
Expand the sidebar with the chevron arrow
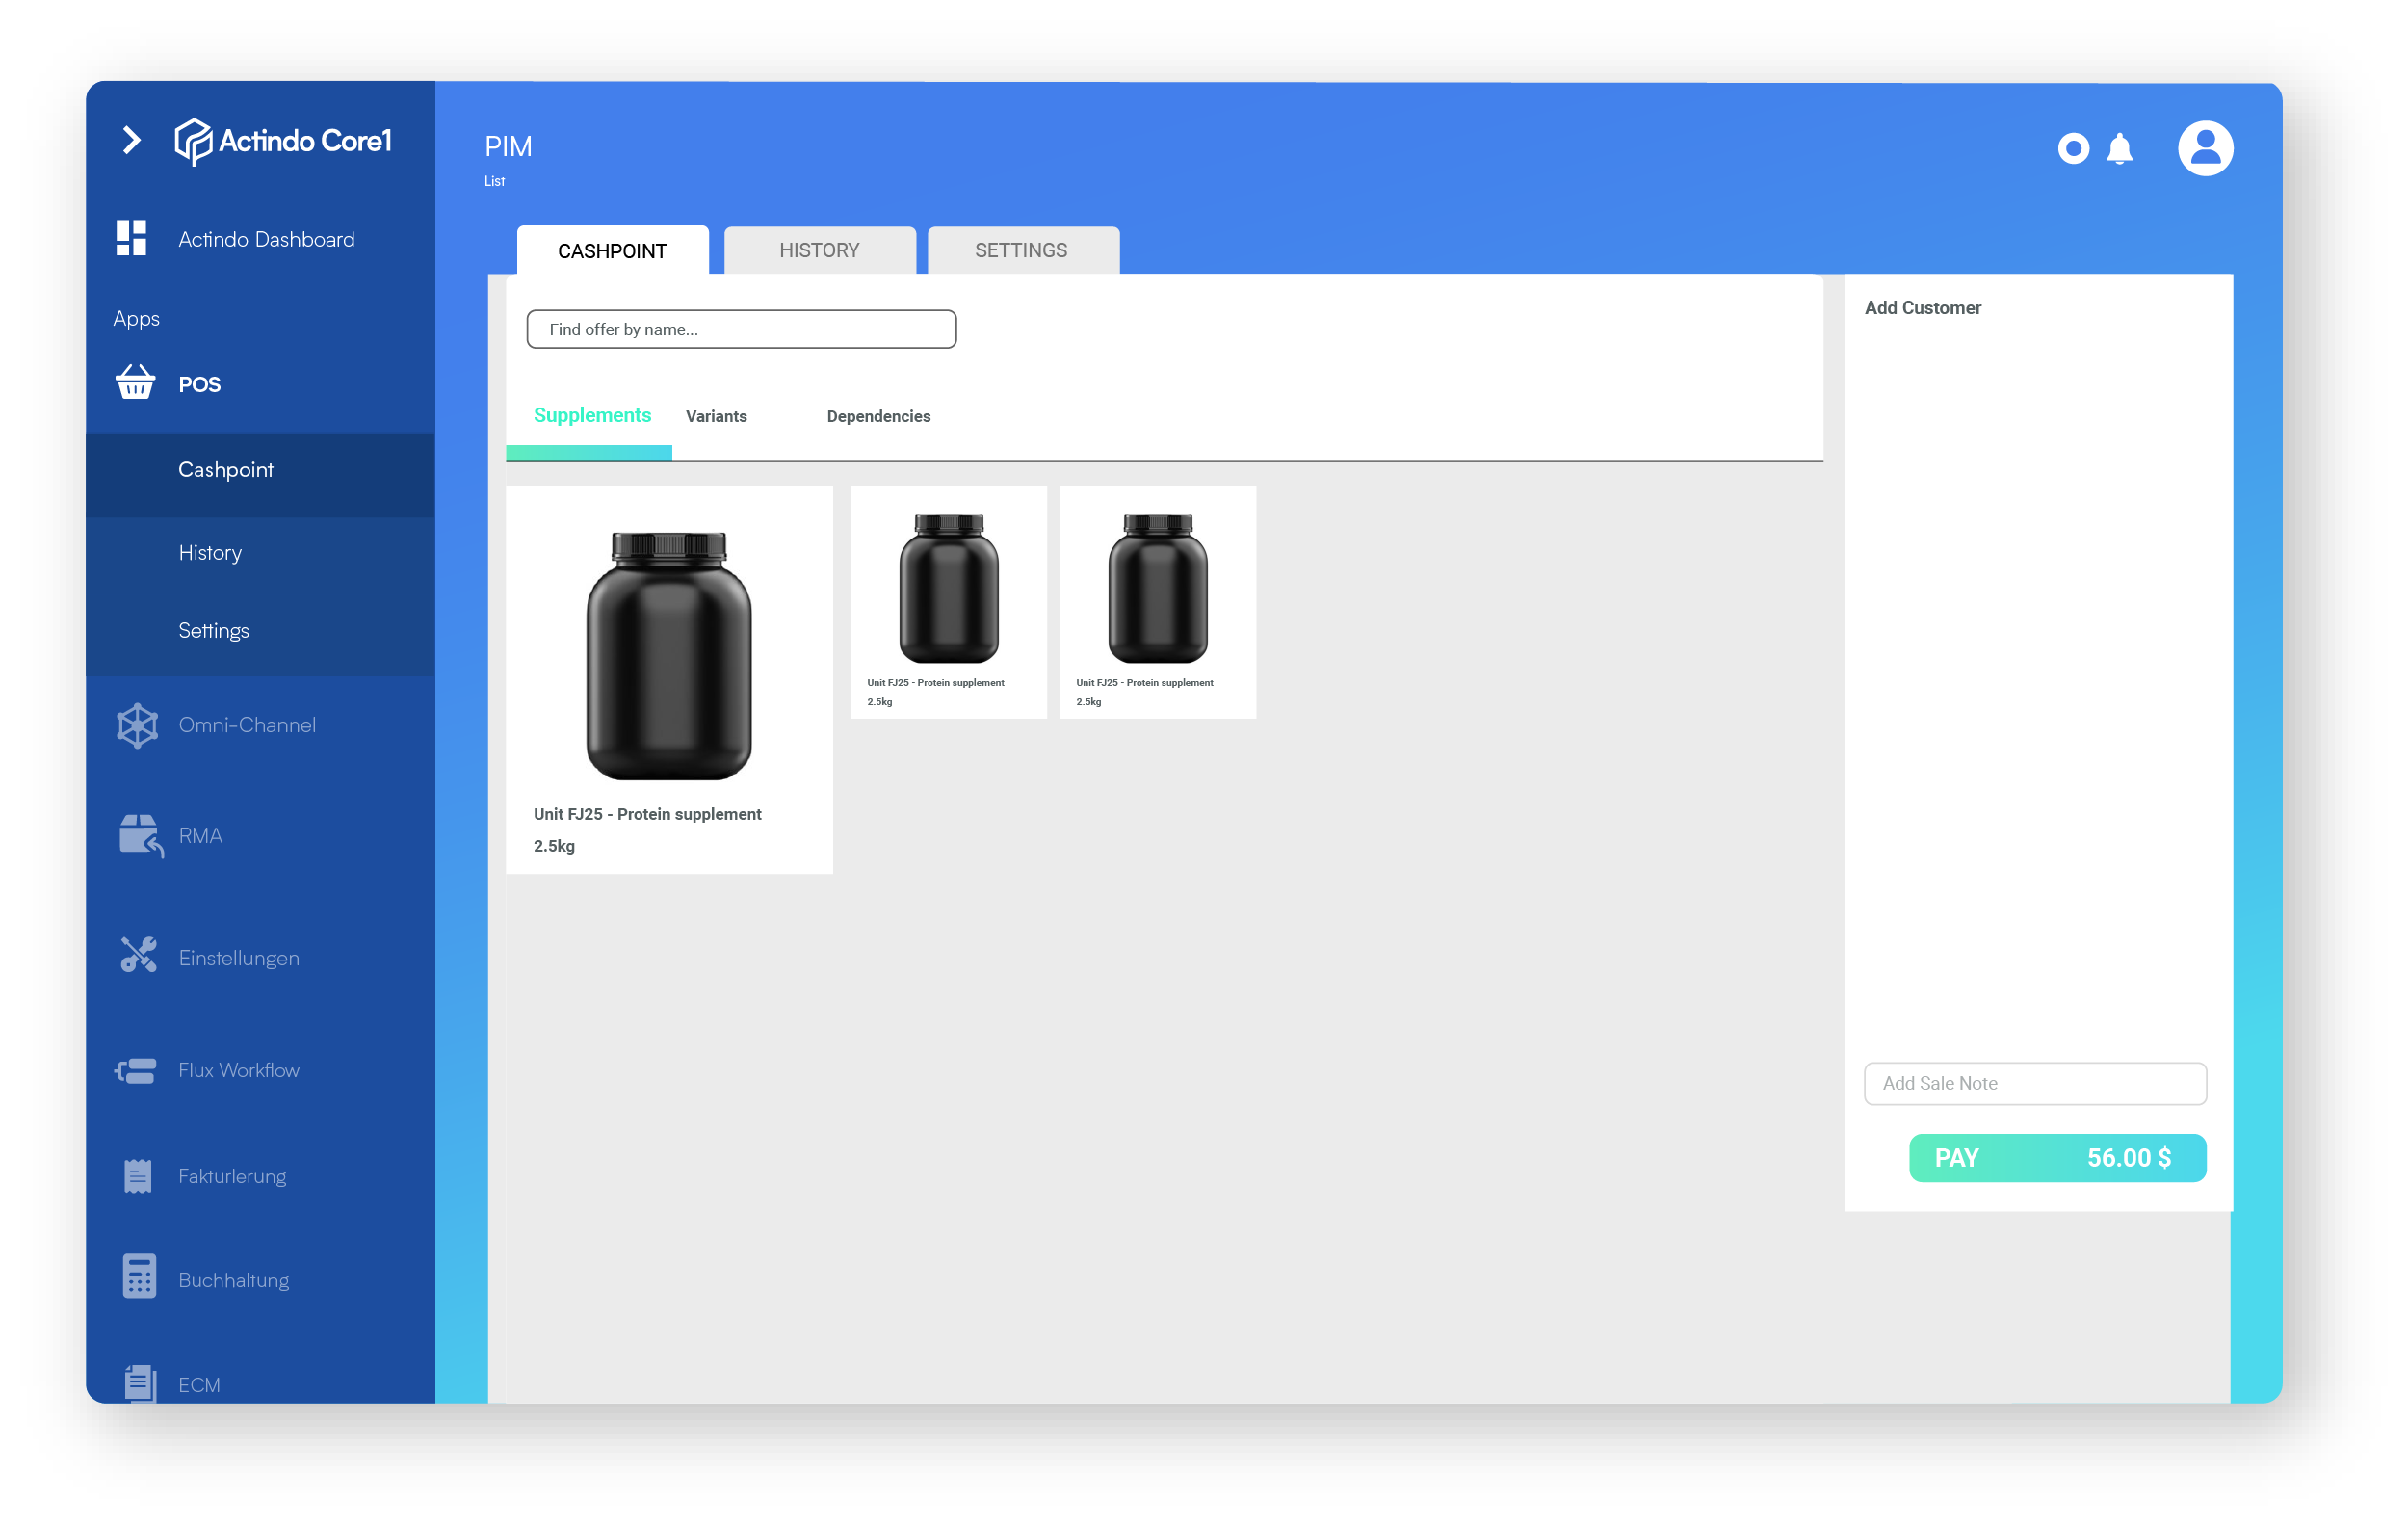[131, 140]
